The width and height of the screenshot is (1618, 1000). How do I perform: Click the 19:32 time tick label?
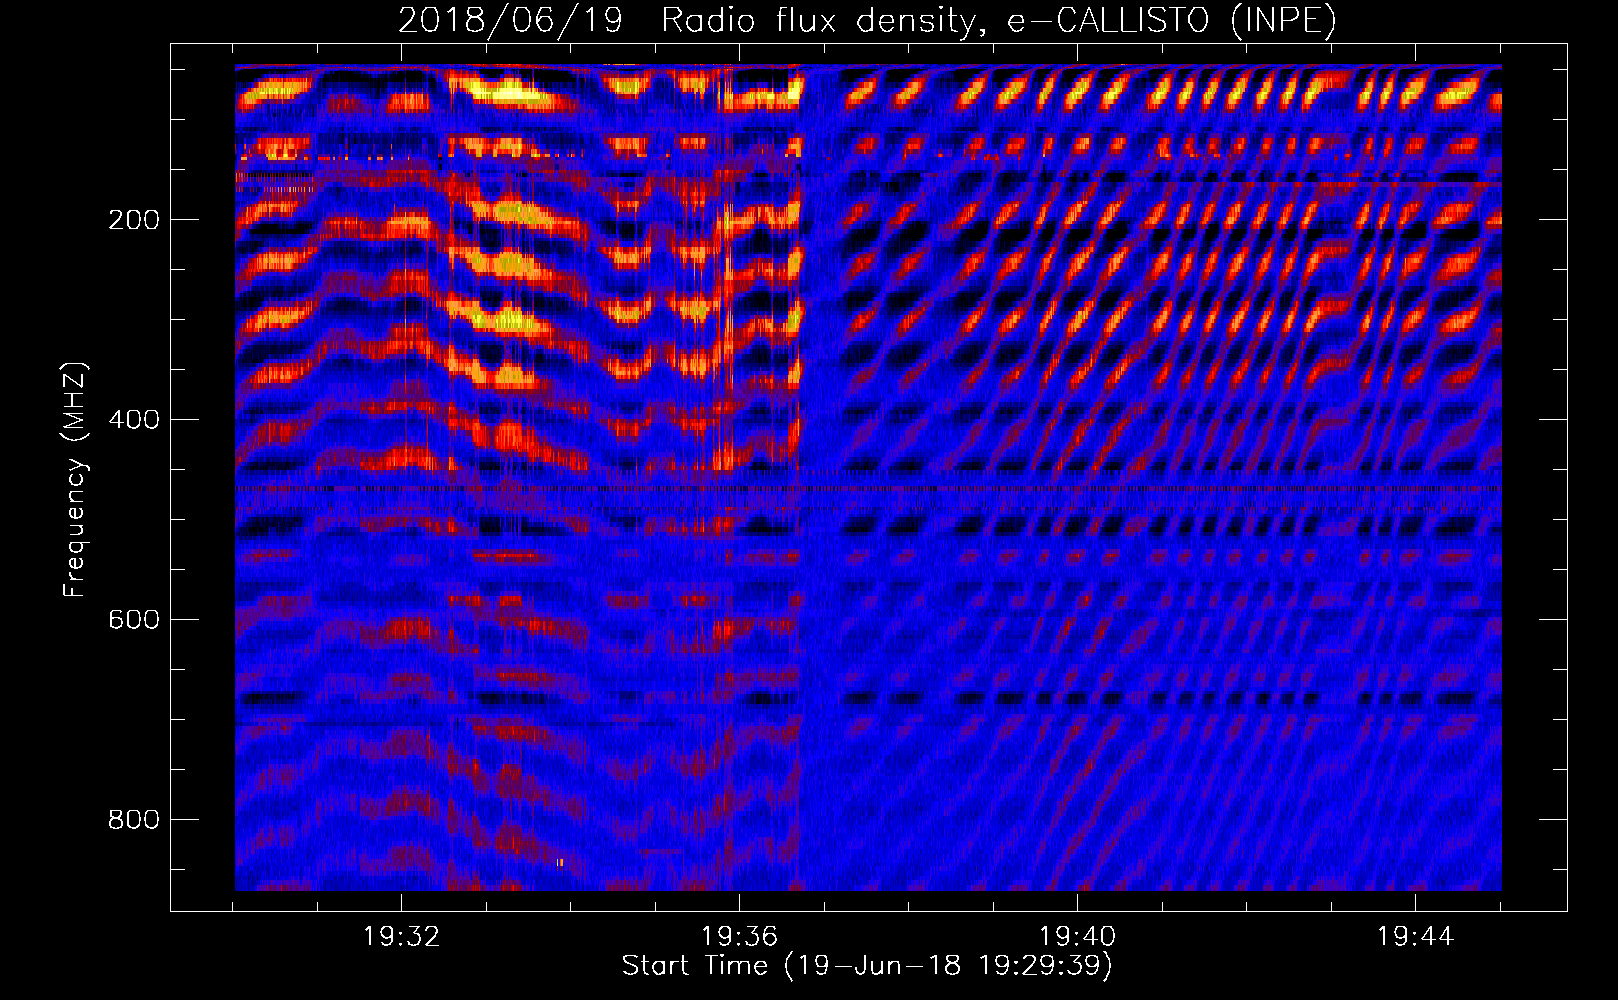[x=402, y=937]
